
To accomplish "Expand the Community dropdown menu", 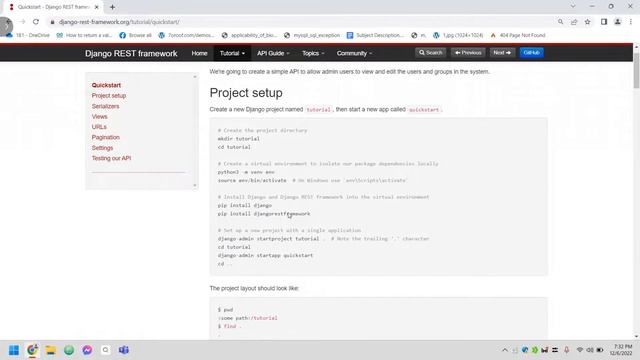I will (x=354, y=53).
